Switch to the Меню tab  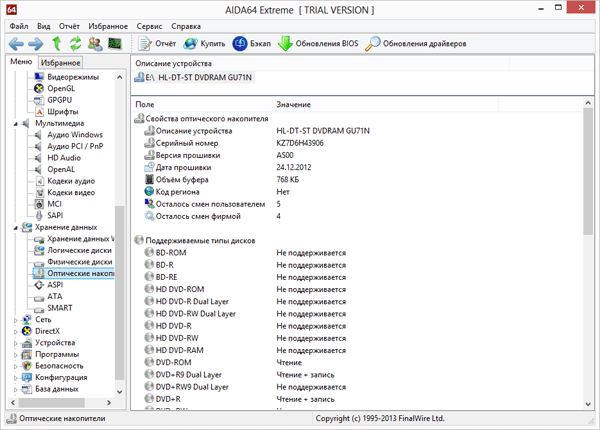click(21, 62)
